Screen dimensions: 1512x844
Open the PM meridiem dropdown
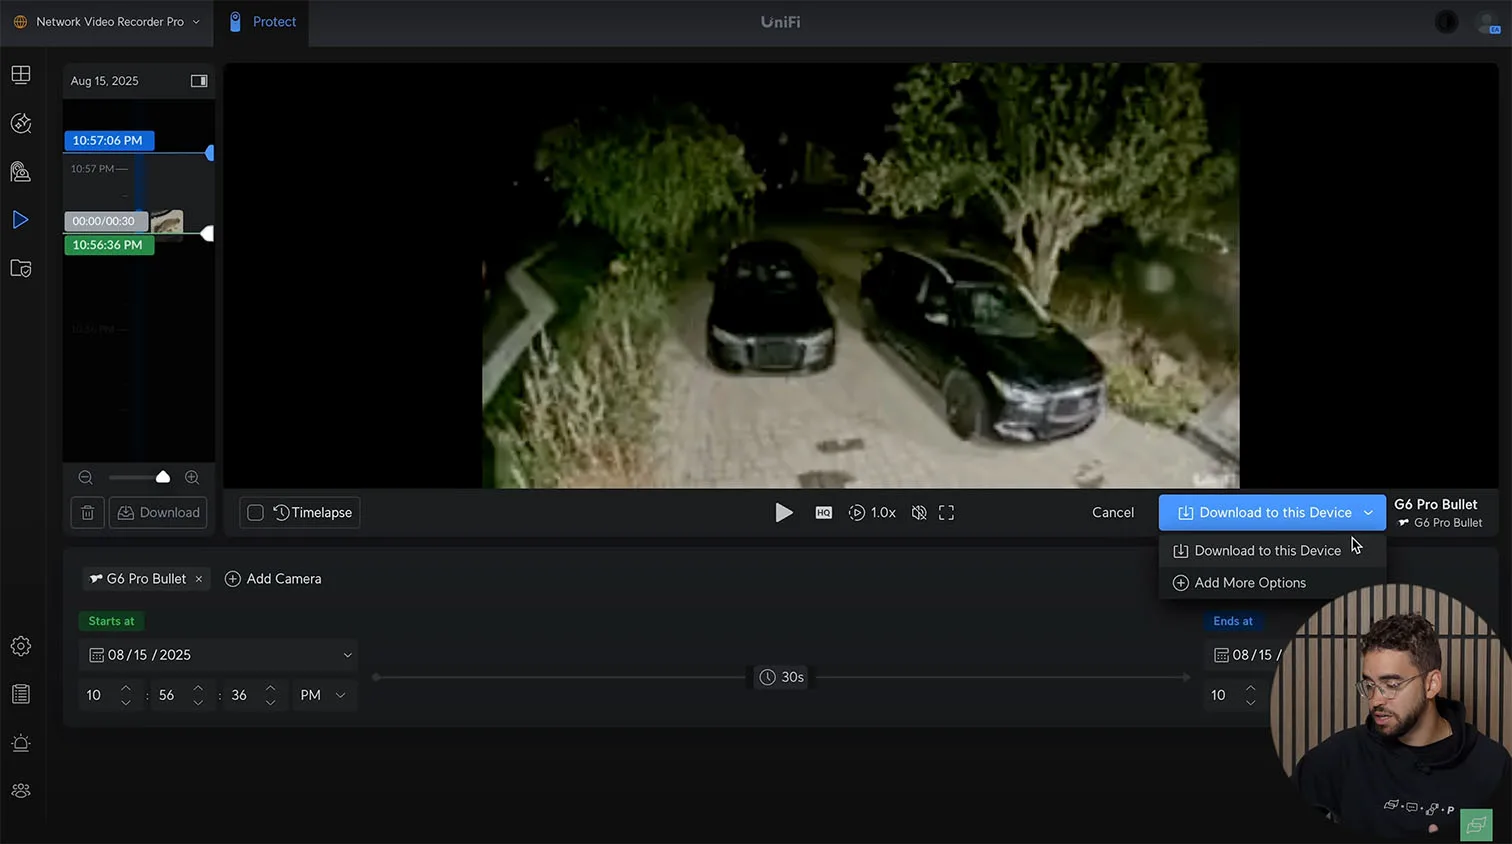(x=323, y=695)
